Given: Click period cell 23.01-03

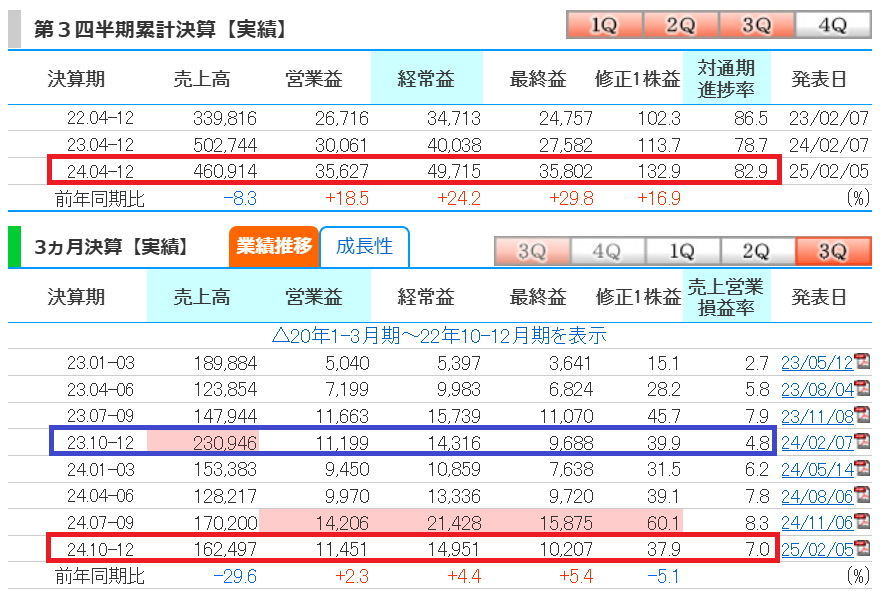Looking at the screenshot, I should [100, 363].
